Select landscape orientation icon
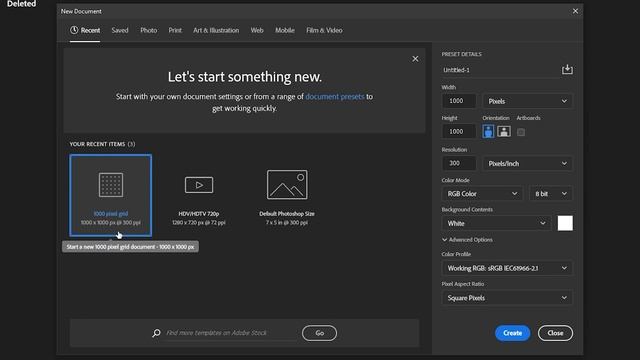Image resolution: width=640 pixels, height=360 pixels. tap(504, 131)
